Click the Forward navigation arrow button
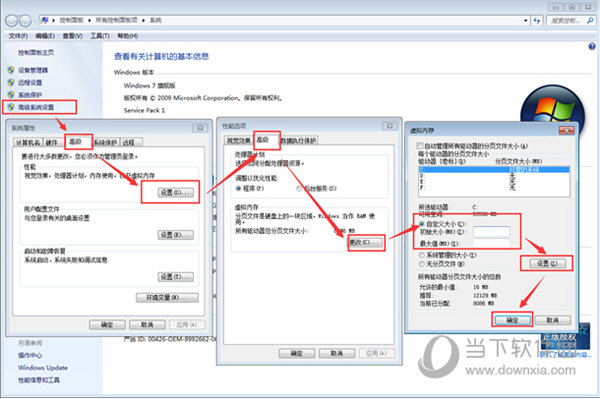Image resolution: width=600 pixels, height=399 pixels. [25, 21]
